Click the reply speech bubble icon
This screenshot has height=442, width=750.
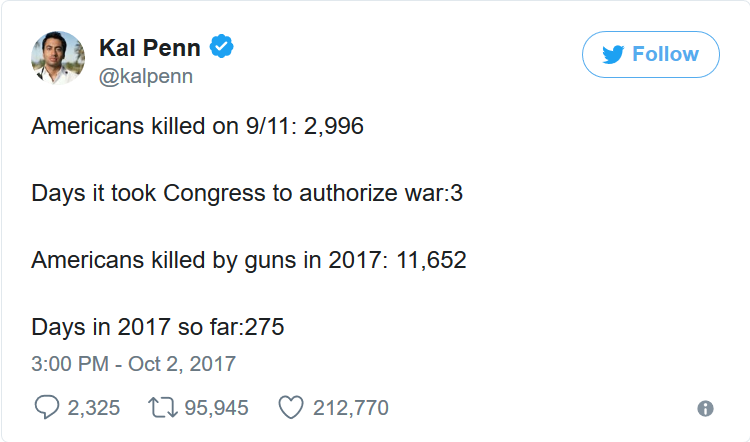[47, 408]
